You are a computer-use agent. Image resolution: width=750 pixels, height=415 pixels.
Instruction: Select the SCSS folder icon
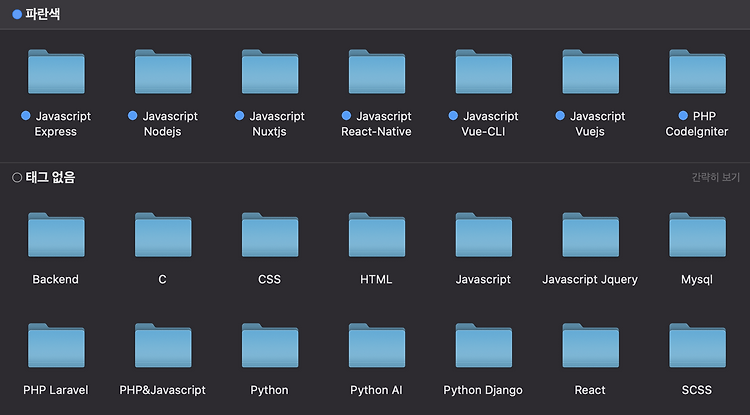pyautogui.click(x=697, y=345)
